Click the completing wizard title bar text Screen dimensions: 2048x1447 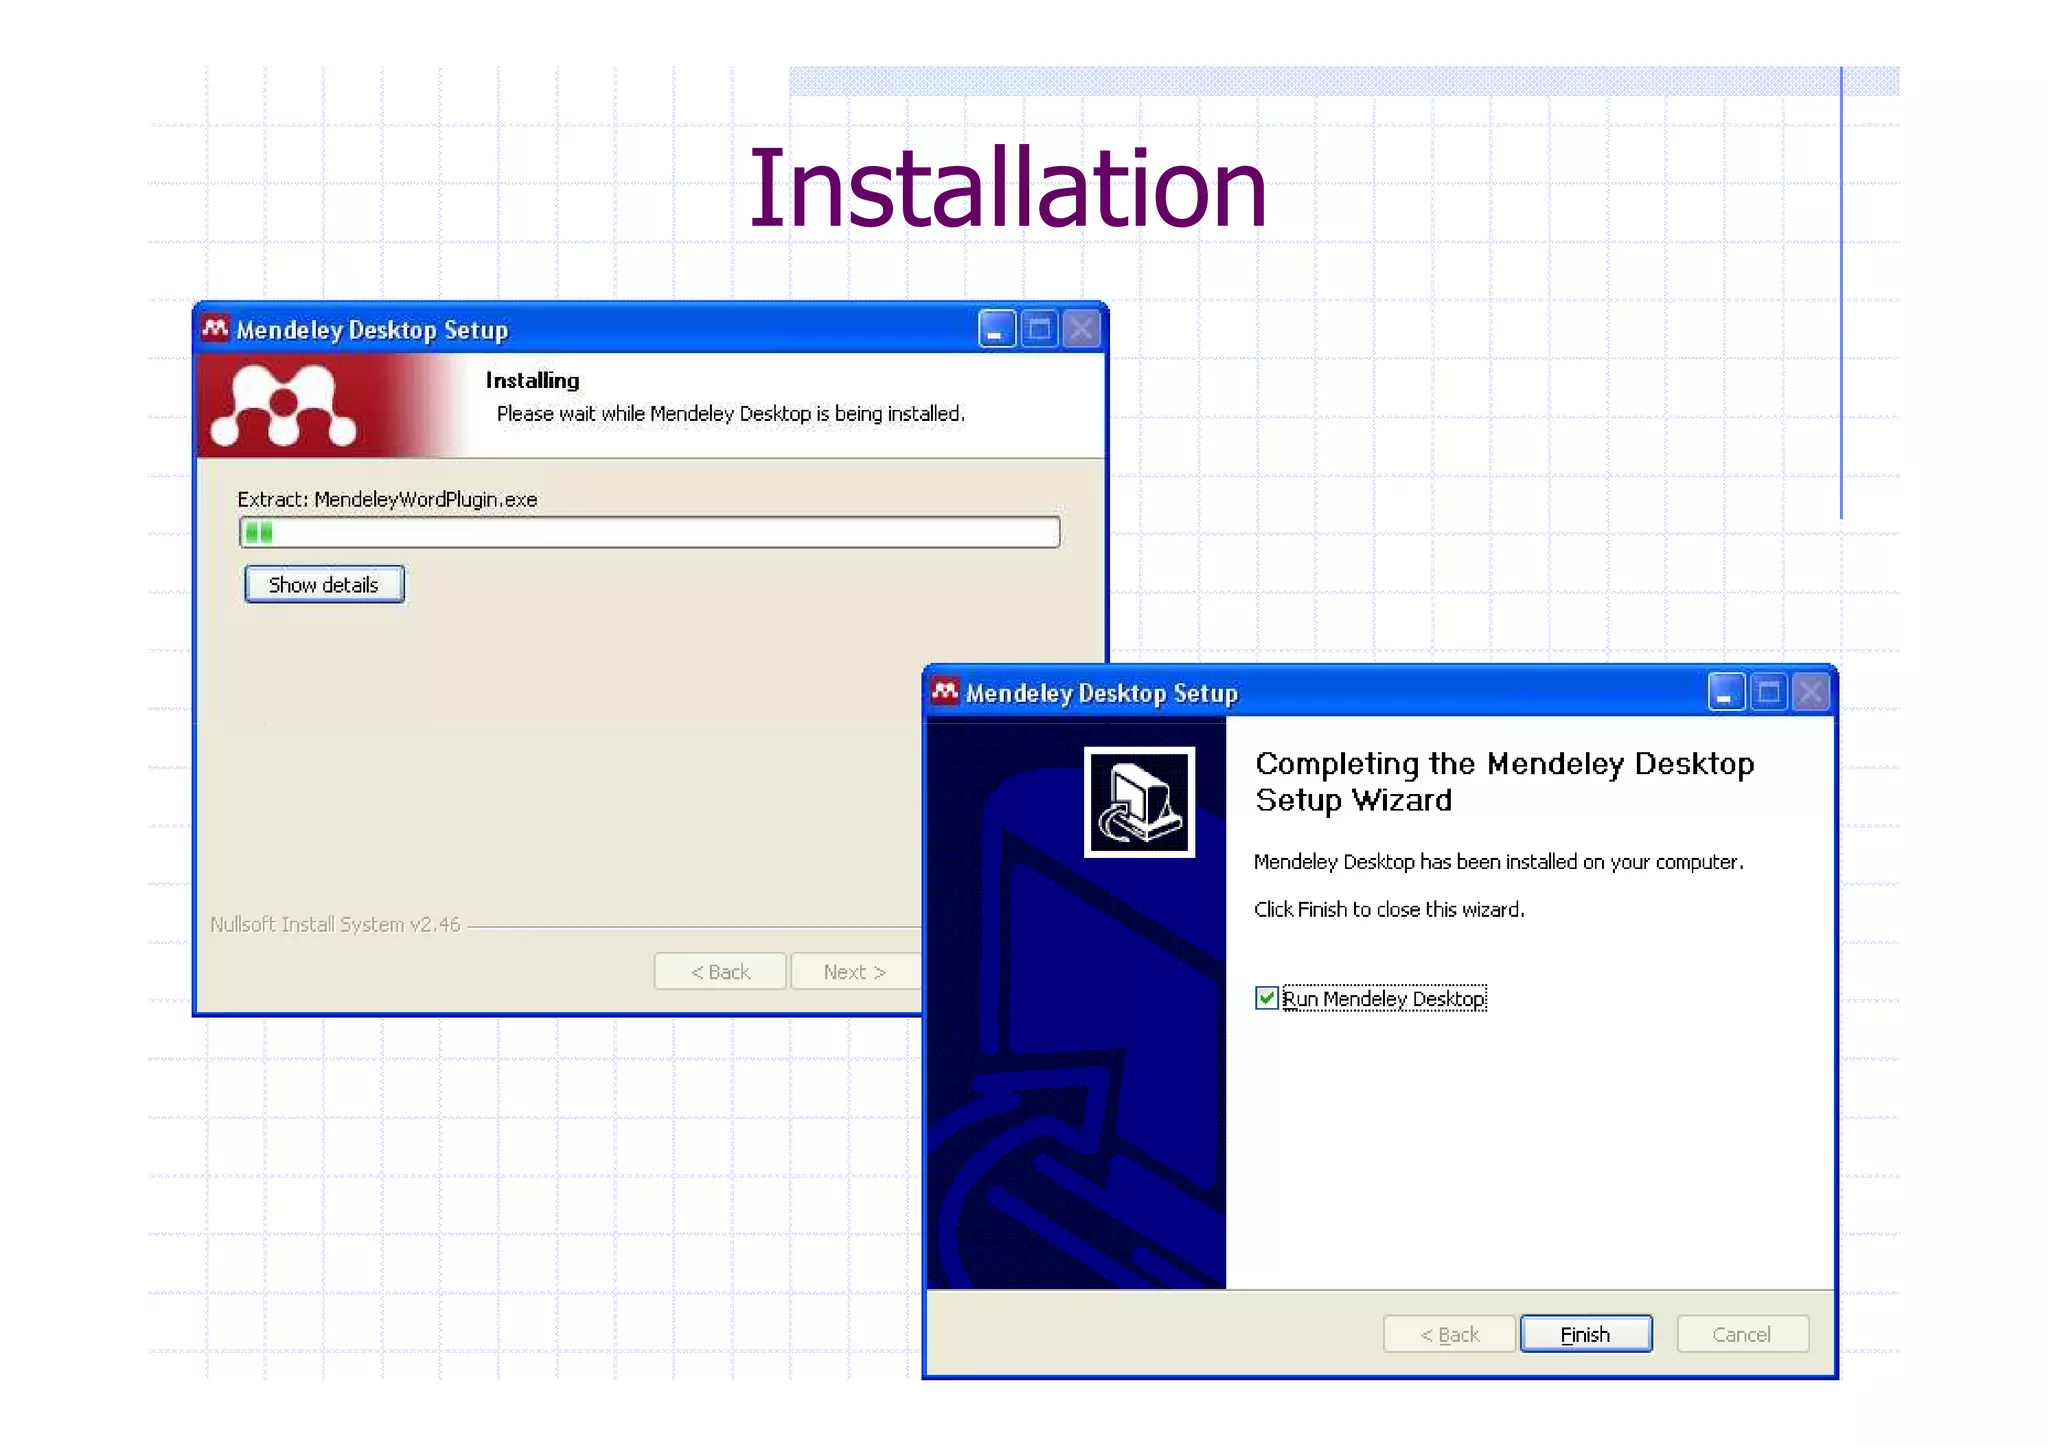click(x=1102, y=693)
